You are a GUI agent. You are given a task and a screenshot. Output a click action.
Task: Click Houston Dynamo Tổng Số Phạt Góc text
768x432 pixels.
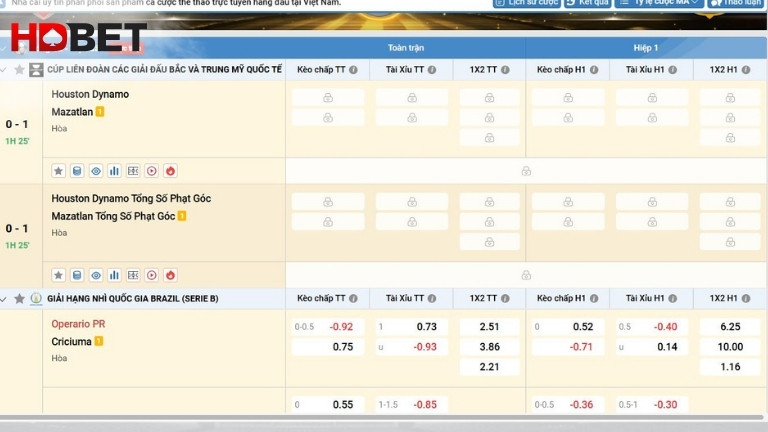(x=131, y=198)
